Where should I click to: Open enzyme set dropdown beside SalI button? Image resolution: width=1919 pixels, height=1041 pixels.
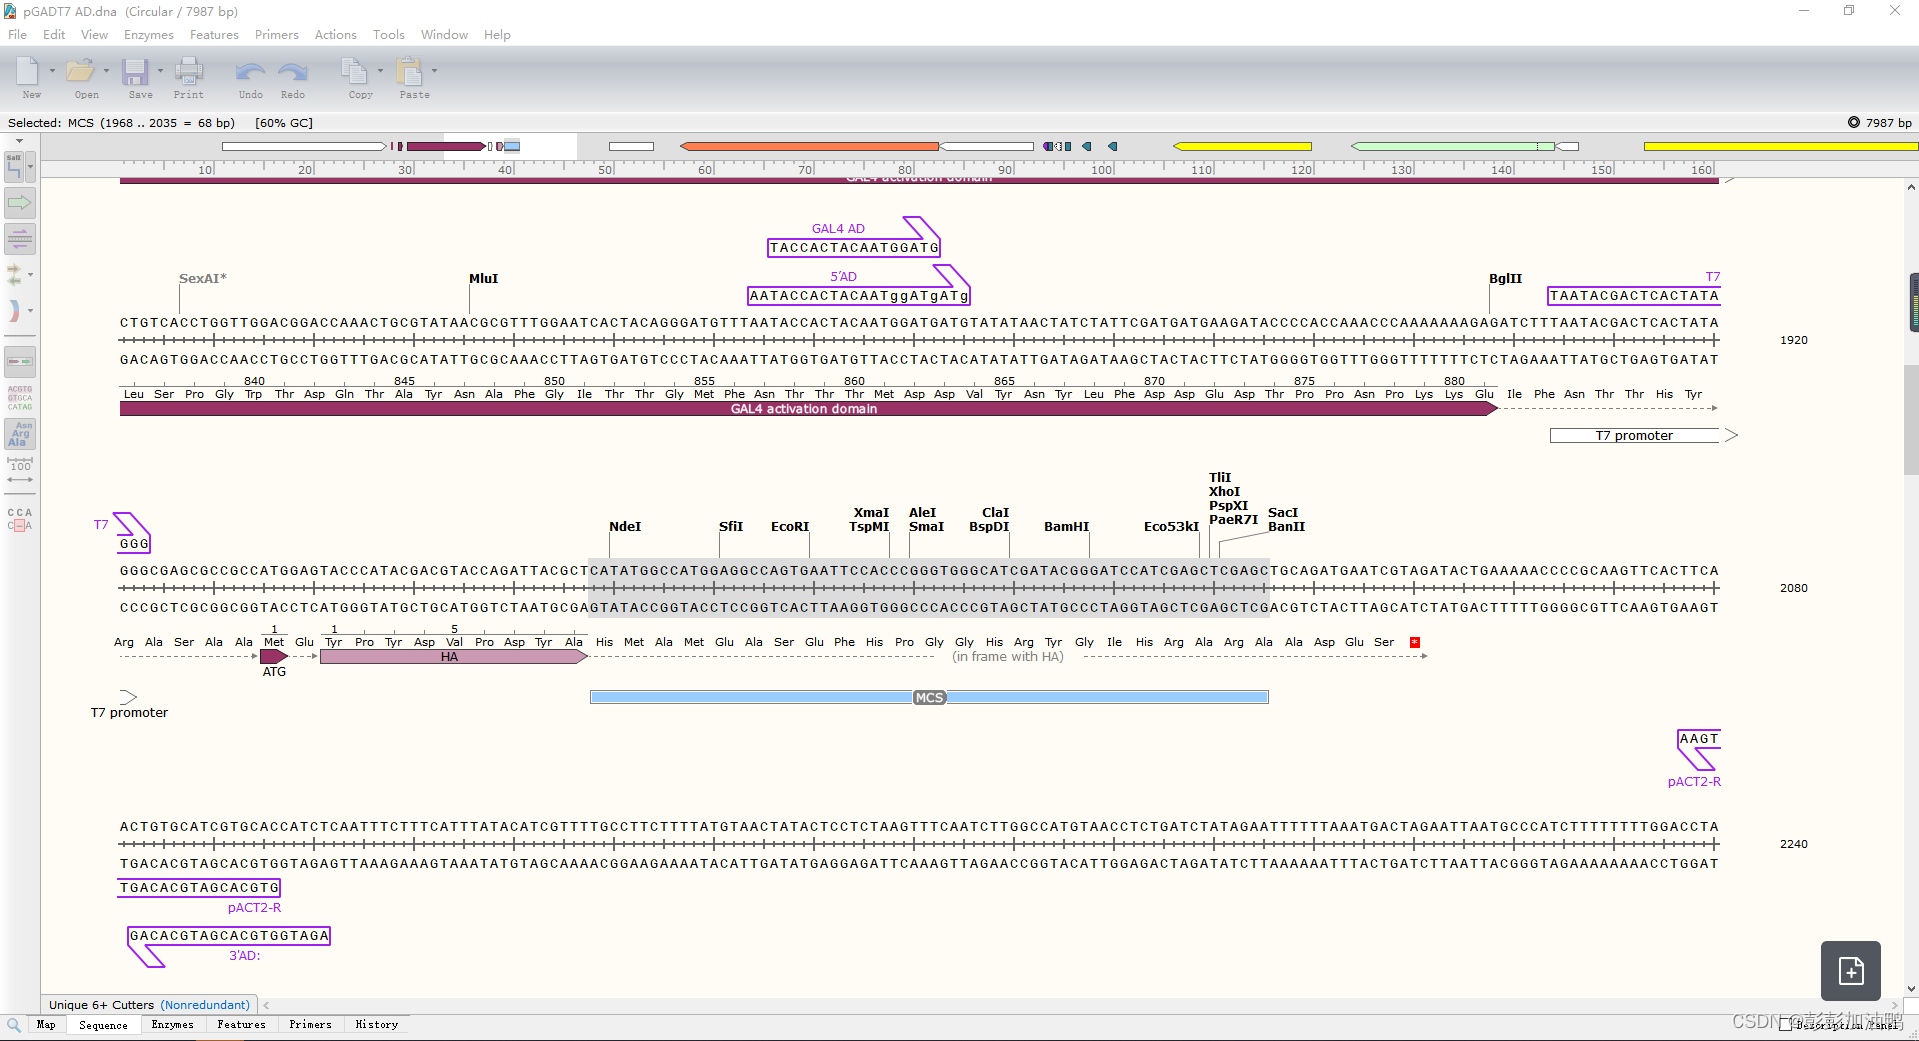click(x=31, y=166)
